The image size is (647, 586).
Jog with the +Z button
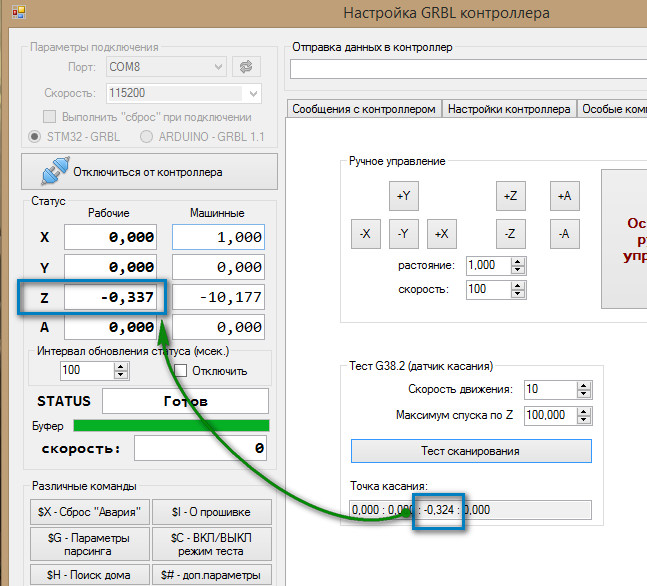[x=510, y=196]
